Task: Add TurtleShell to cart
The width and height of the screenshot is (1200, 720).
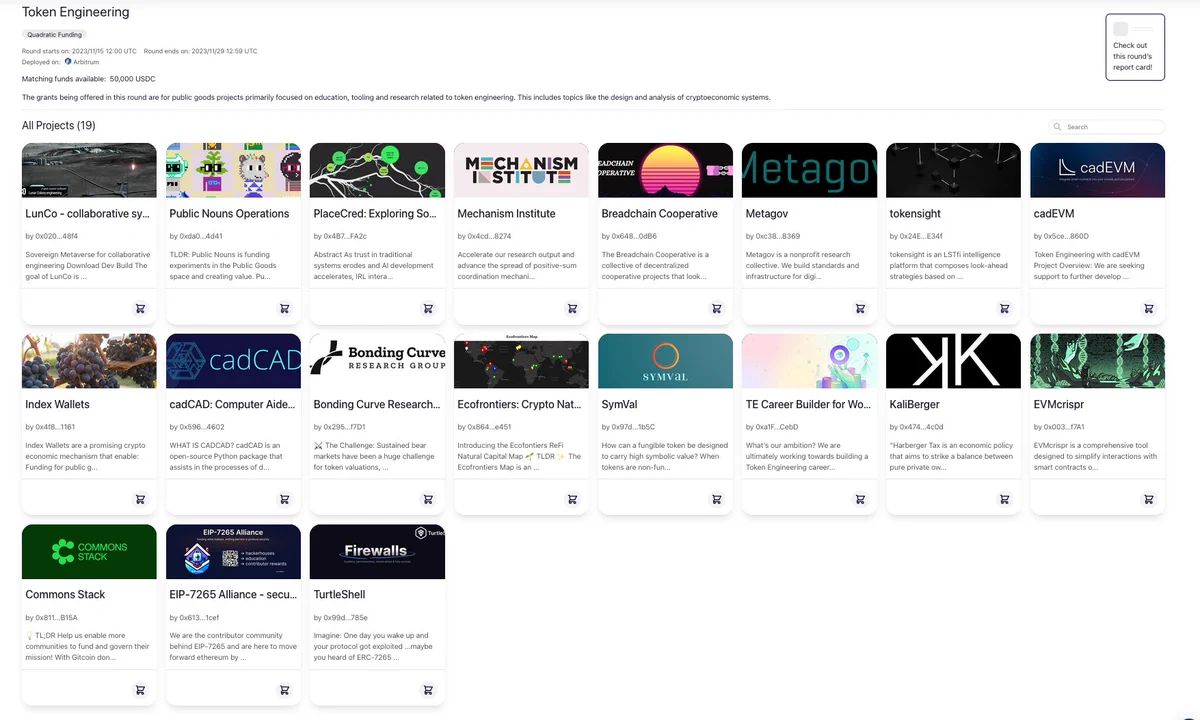Action: pos(428,690)
